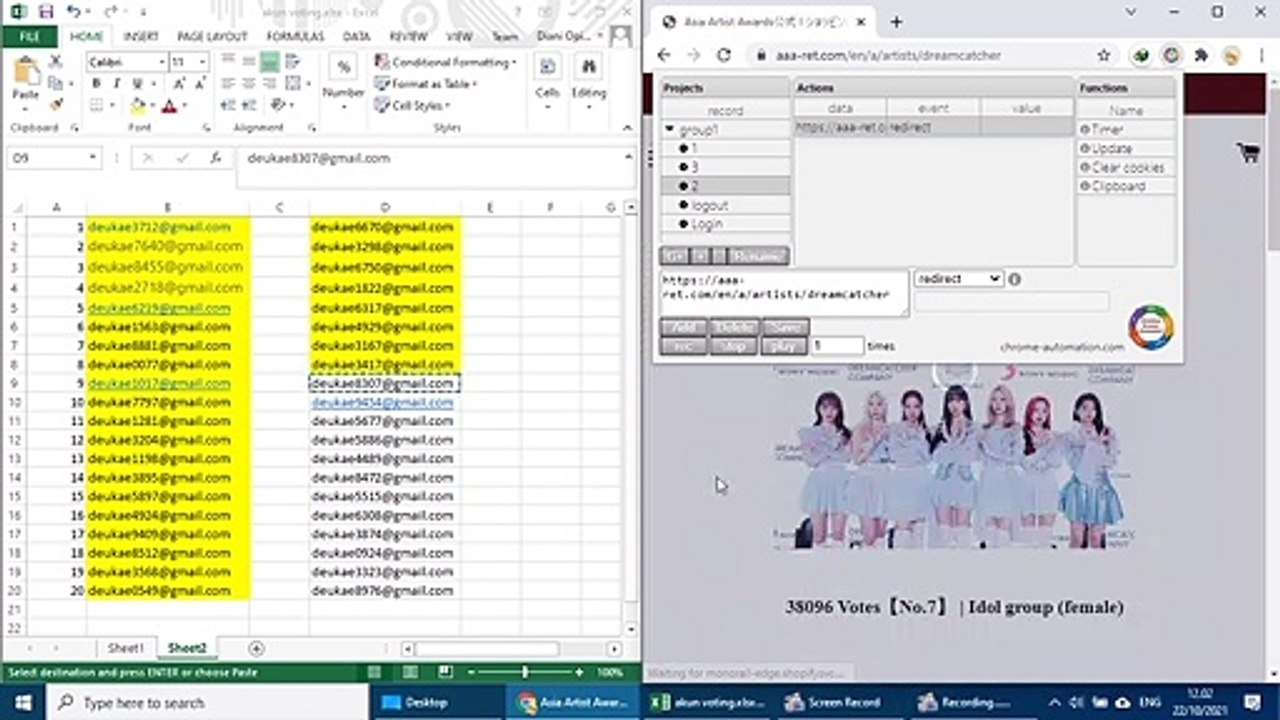This screenshot has width=1280, height=720.
Task: Switch to the INSERT ribbon tab
Action: [x=140, y=36]
